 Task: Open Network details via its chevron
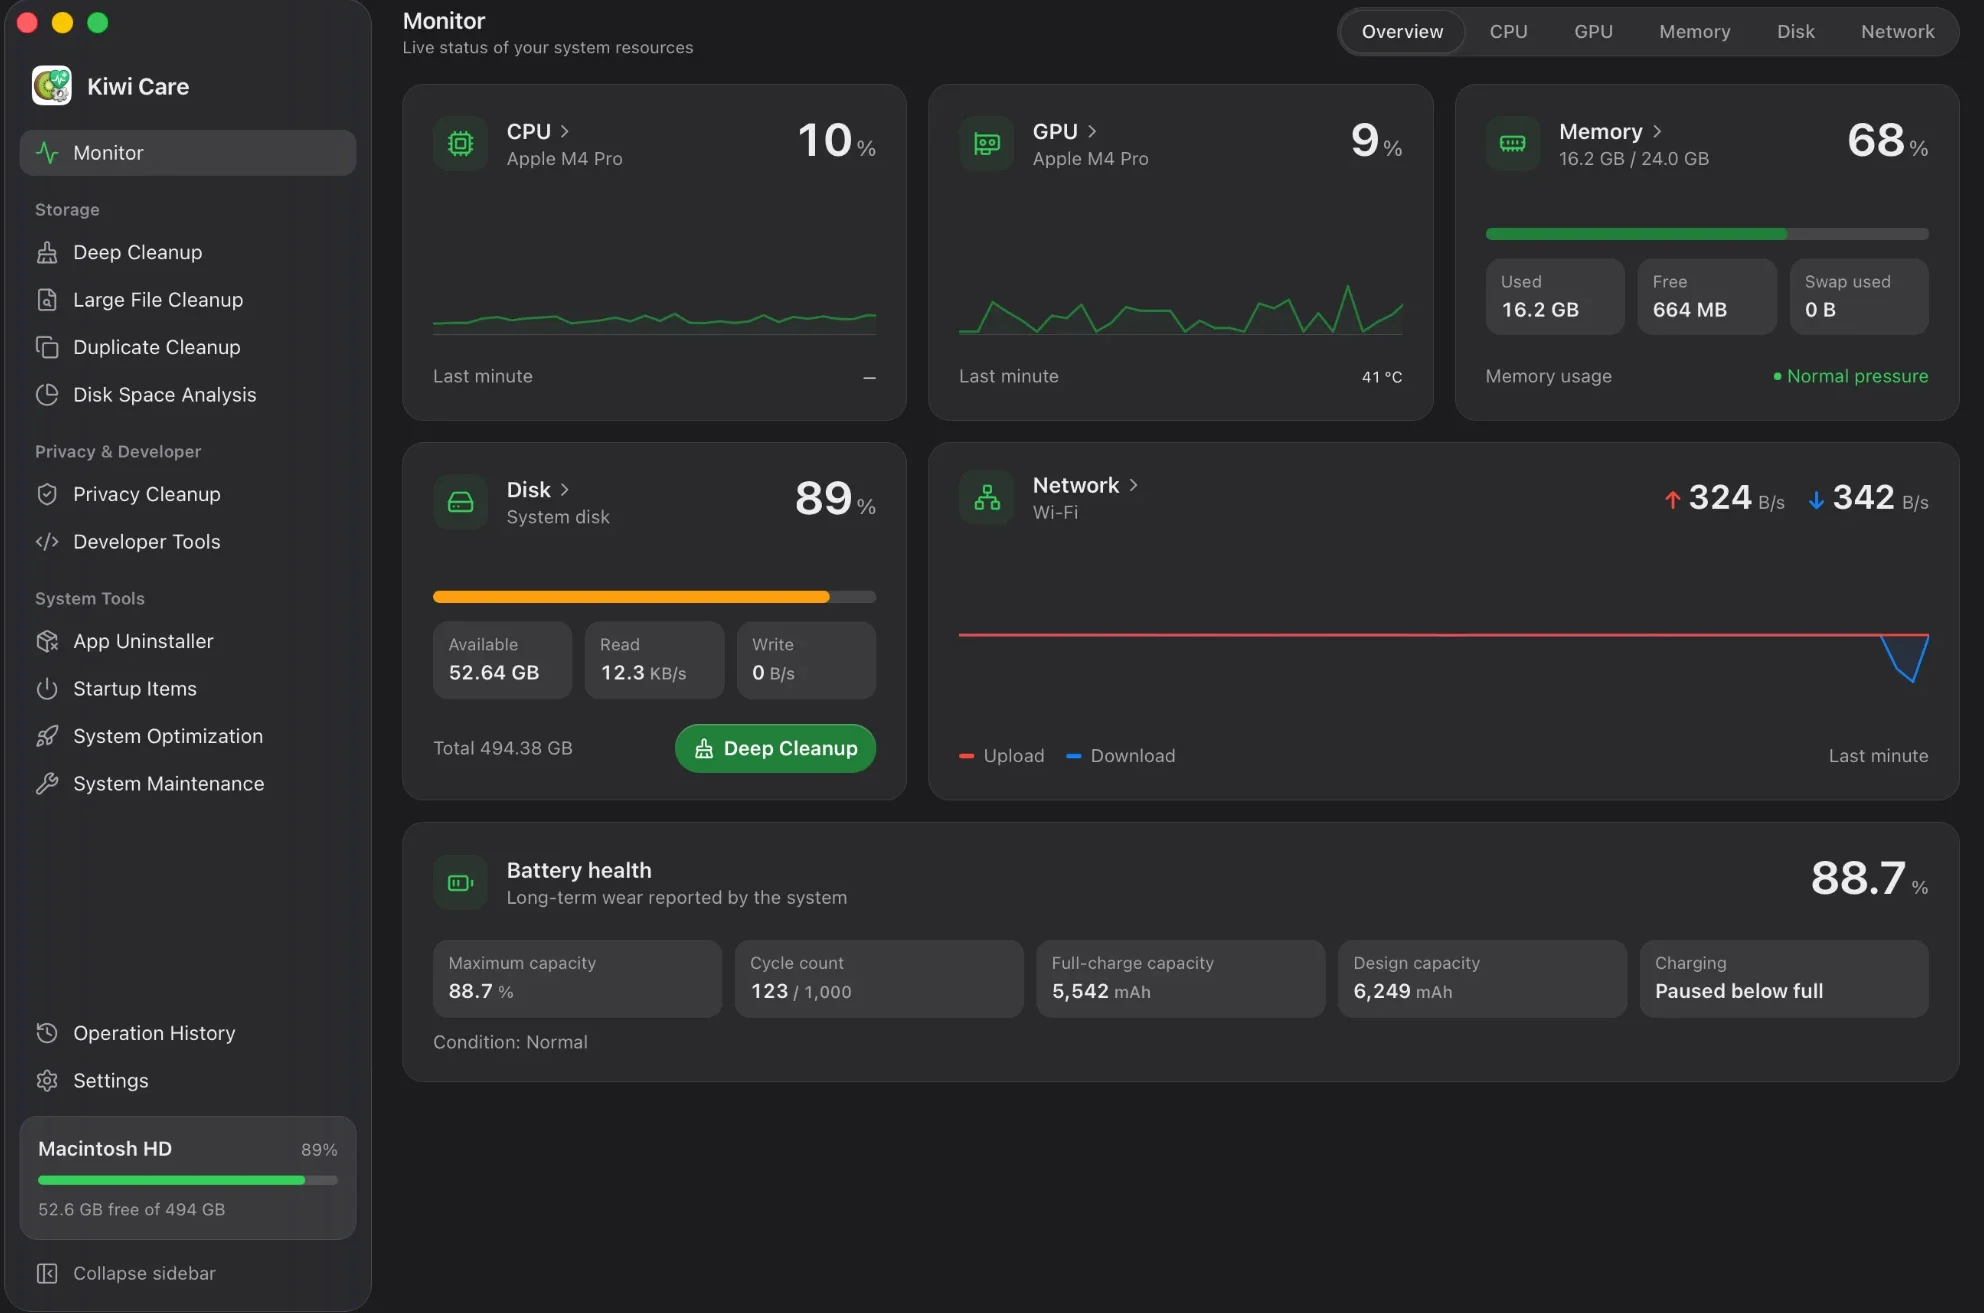pyautogui.click(x=1133, y=485)
